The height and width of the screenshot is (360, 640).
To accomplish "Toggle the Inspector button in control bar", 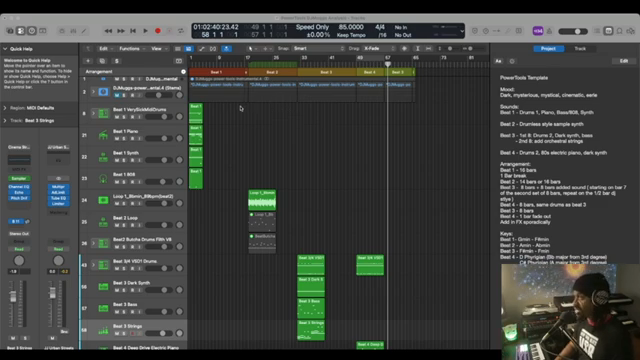I will tap(21, 31).
